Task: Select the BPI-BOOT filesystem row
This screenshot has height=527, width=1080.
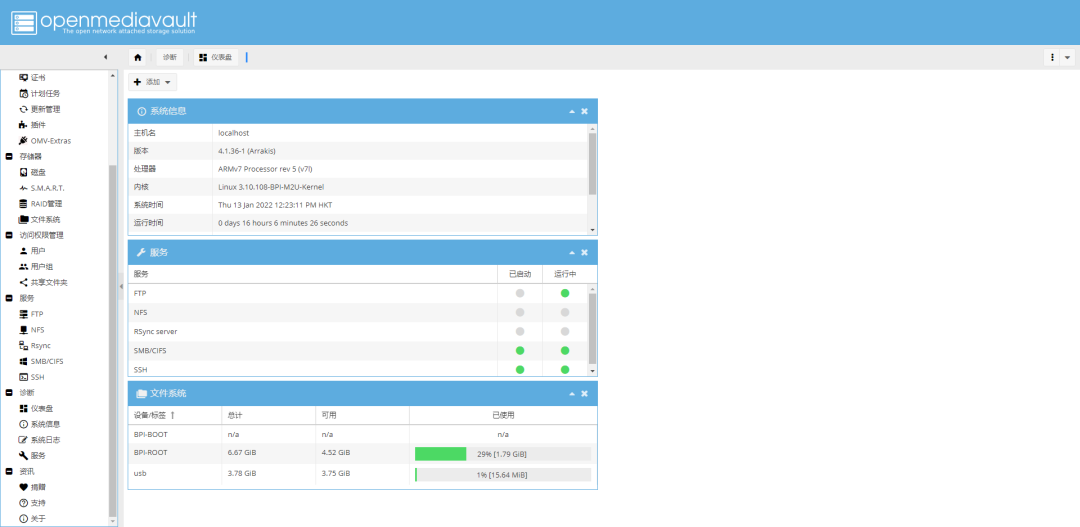Action: tap(362, 435)
